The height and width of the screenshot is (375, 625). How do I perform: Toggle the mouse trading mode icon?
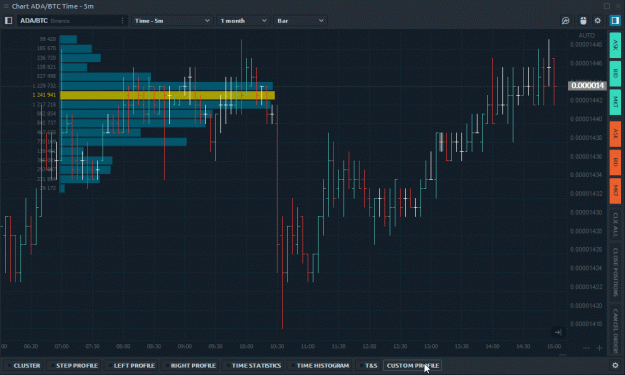click(583, 21)
